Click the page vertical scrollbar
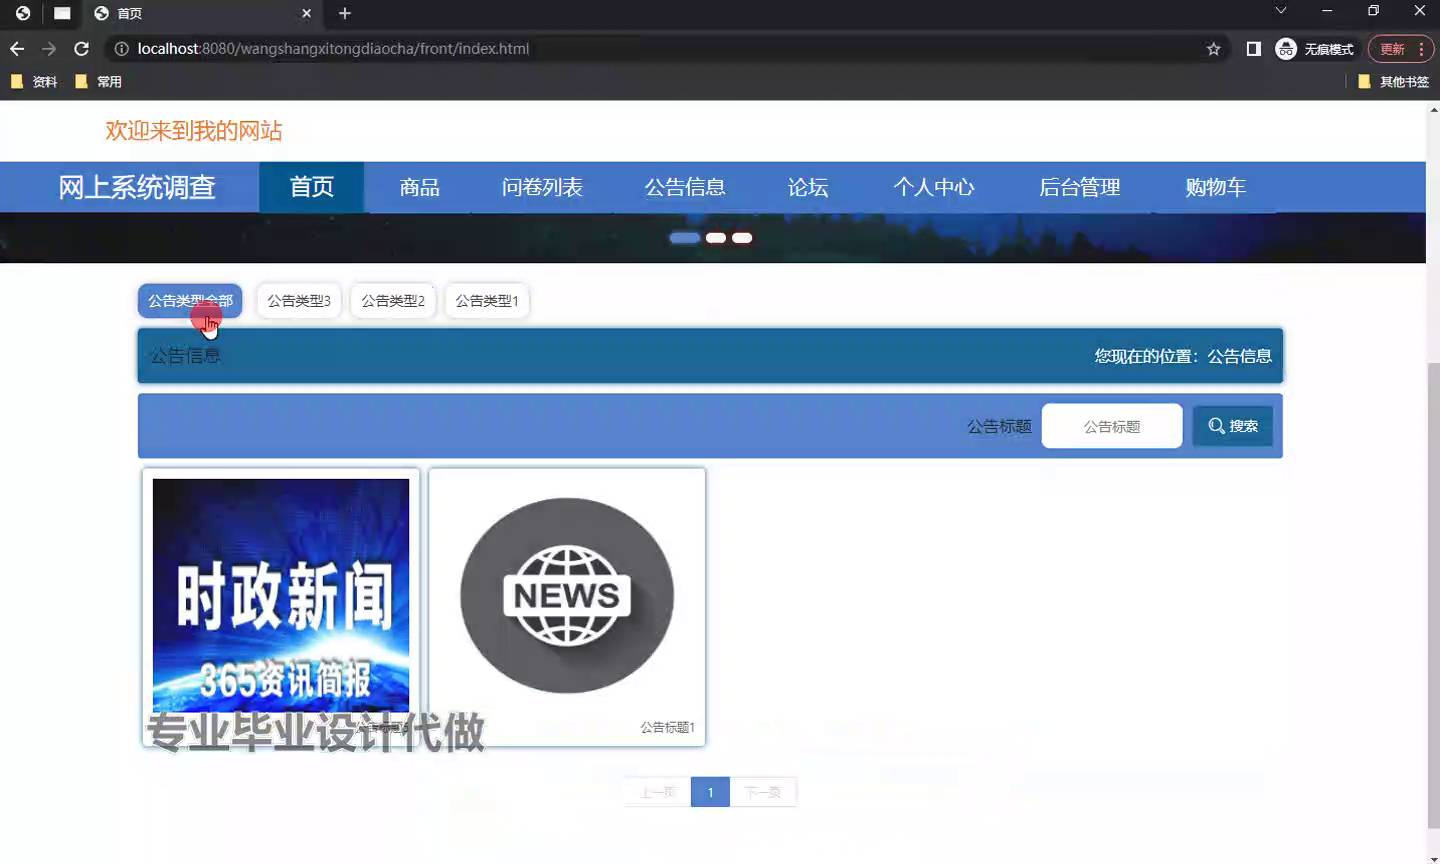The height and width of the screenshot is (864, 1440). coord(1432,595)
